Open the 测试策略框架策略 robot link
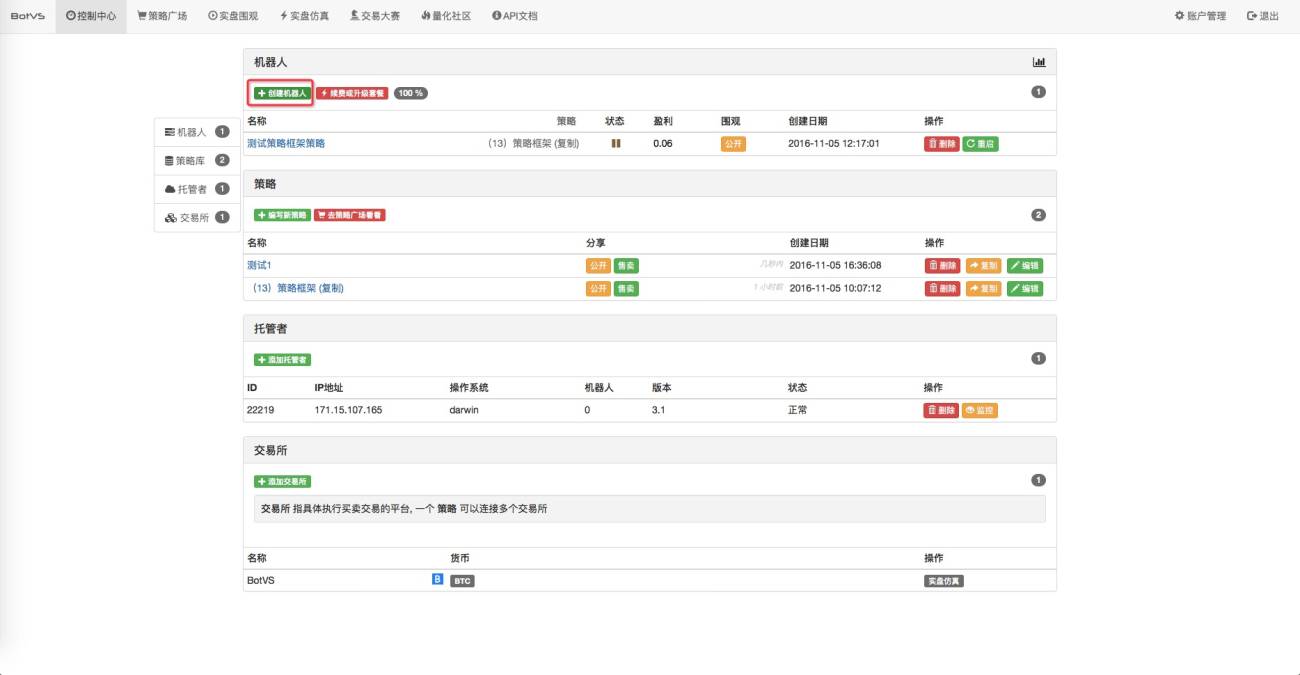Screen dimensions: 1300x675 (x=286, y=144)
